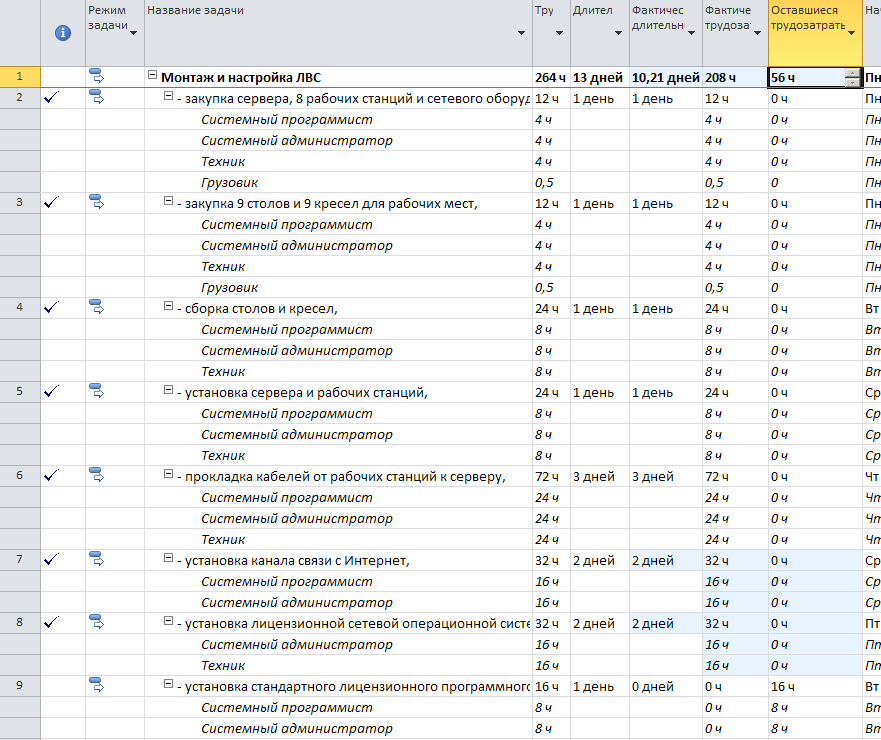Screen dimensions: 881x740
Task: Click task mode icon for row 1
Action: click(x=97, y=76)
